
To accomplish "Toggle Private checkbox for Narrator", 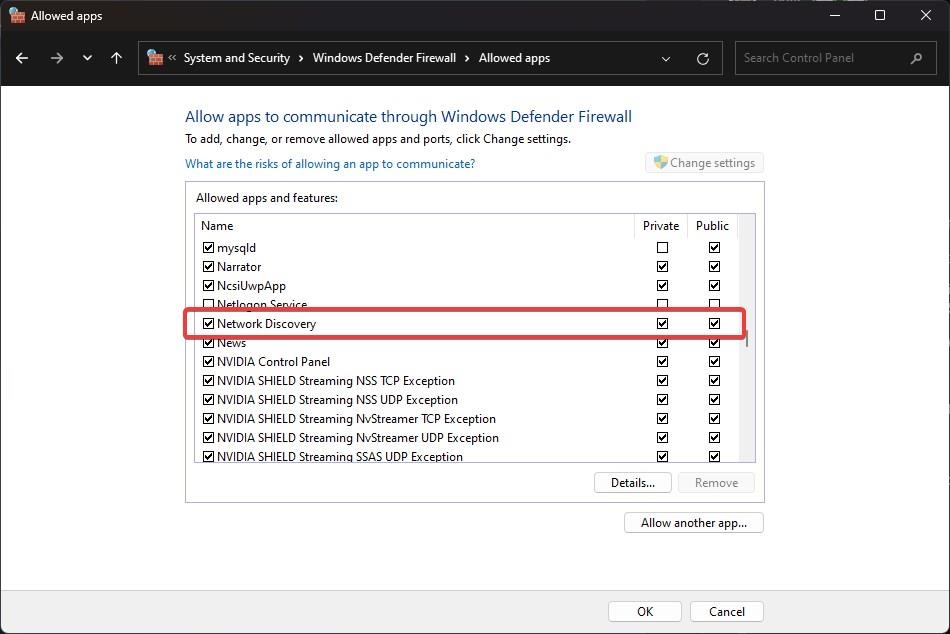I will [x=662, y=266].
